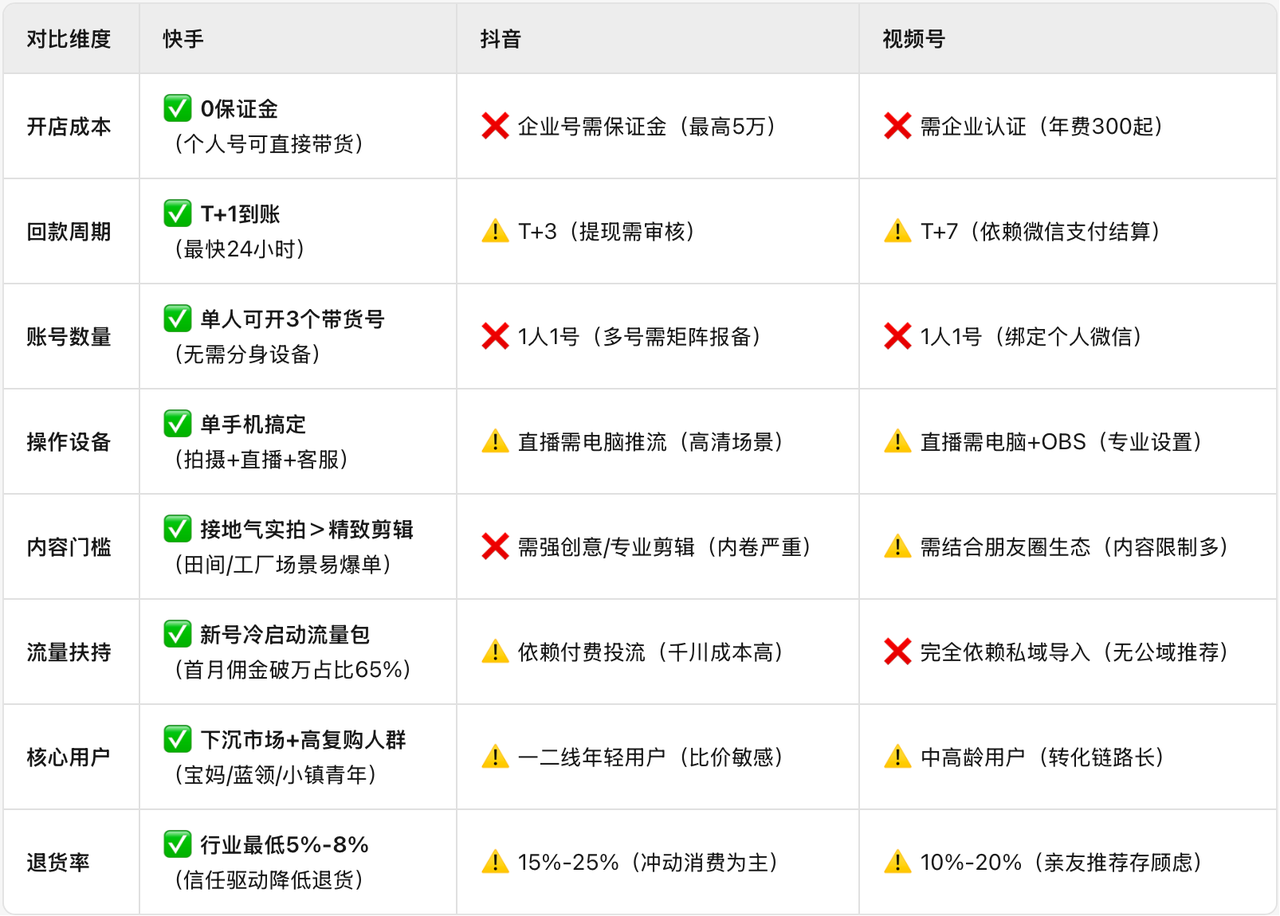This screenshot has width=1280, height=916.
Task: Click the red cross beside 企业号需保证金
Action: tap(495, 127)
